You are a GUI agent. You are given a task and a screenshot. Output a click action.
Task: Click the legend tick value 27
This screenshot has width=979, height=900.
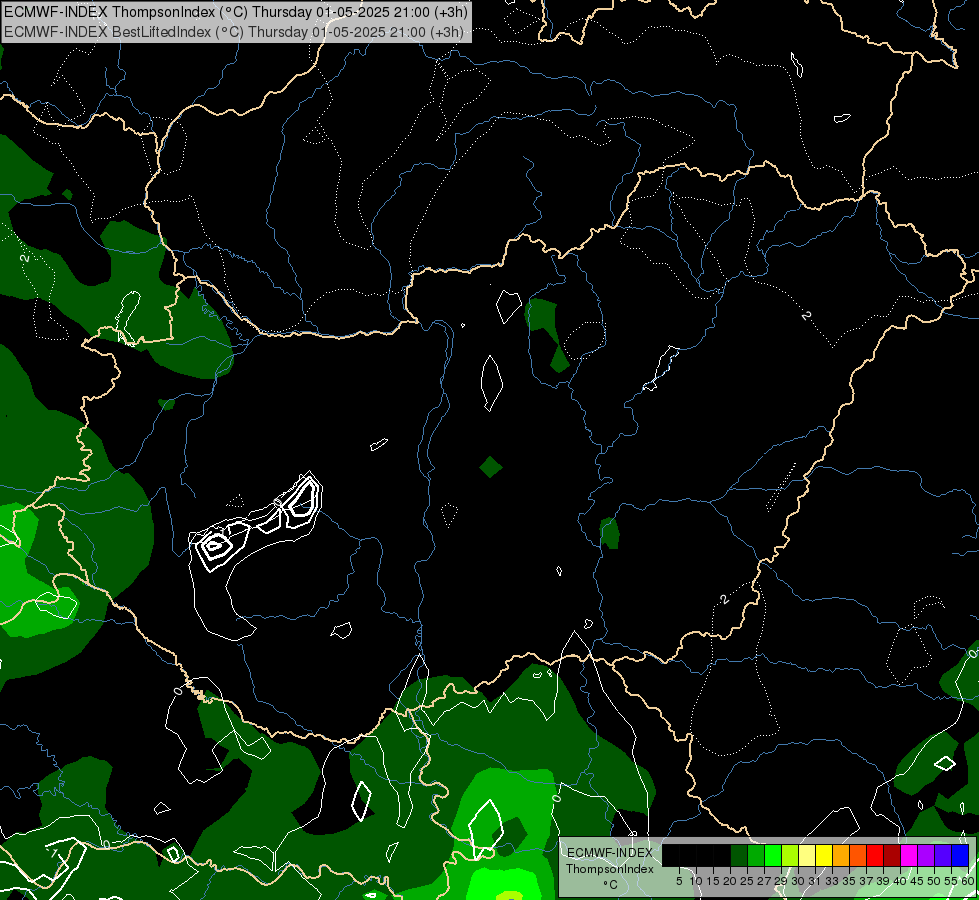point(764,881)
